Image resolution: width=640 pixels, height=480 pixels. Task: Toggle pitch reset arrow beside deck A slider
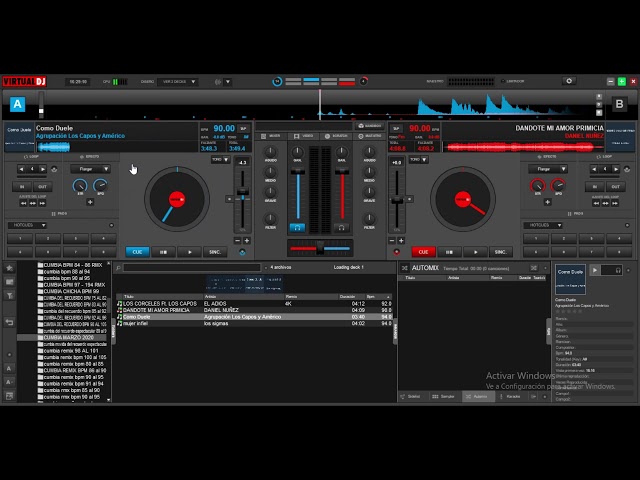pyautogui.click(x=229, y=199)
